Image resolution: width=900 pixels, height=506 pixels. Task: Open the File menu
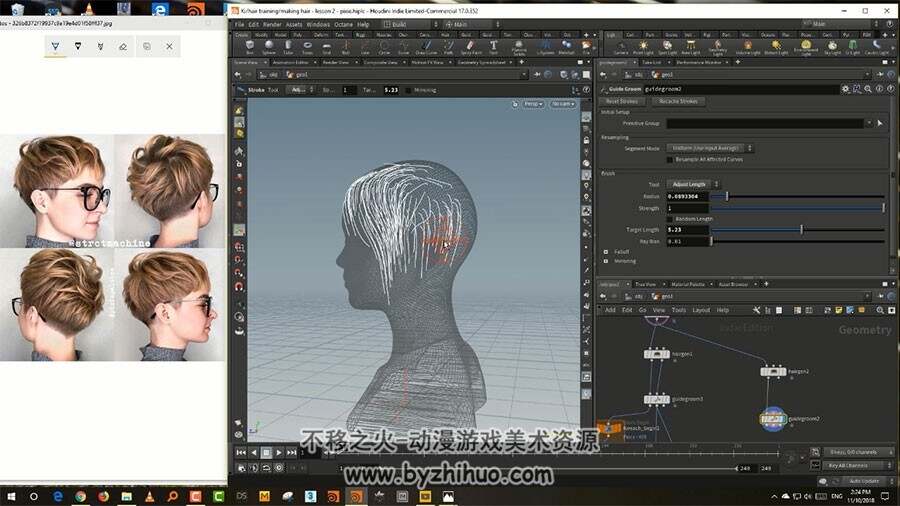pyautogui.click(x=239, y=25)
